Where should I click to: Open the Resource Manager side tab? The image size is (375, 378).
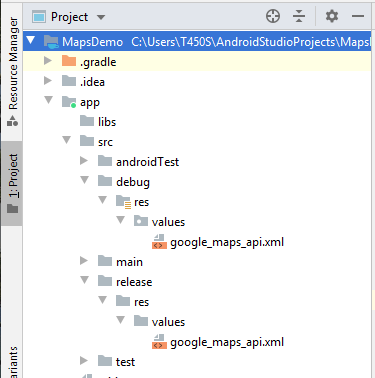click(x=13, y=72)
